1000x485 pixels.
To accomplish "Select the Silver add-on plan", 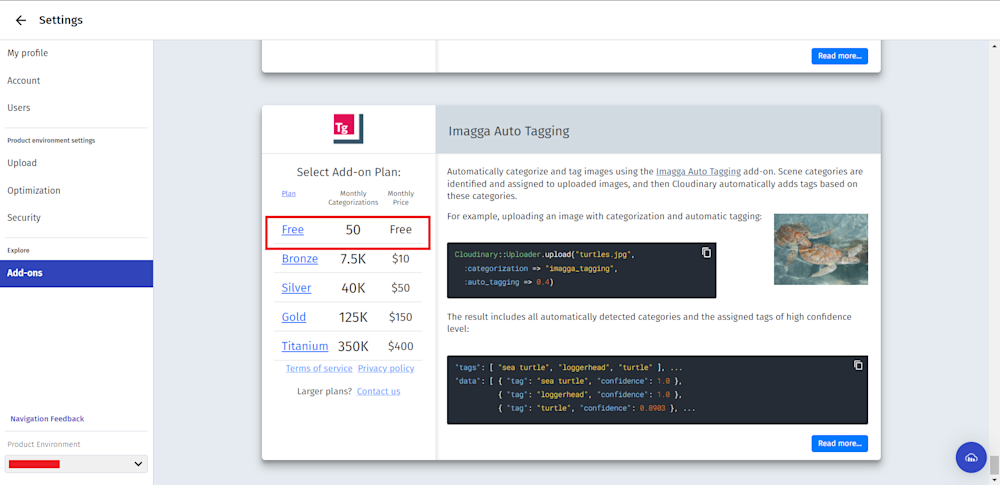I will (x=297, y=288).
